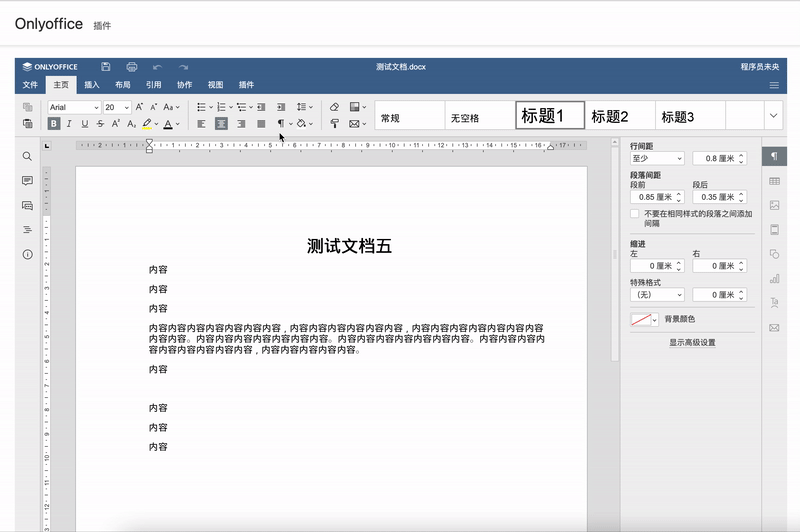Click the print icon in title bar
800x532 pixels.
pyautogui.click(x=131, y=66)
